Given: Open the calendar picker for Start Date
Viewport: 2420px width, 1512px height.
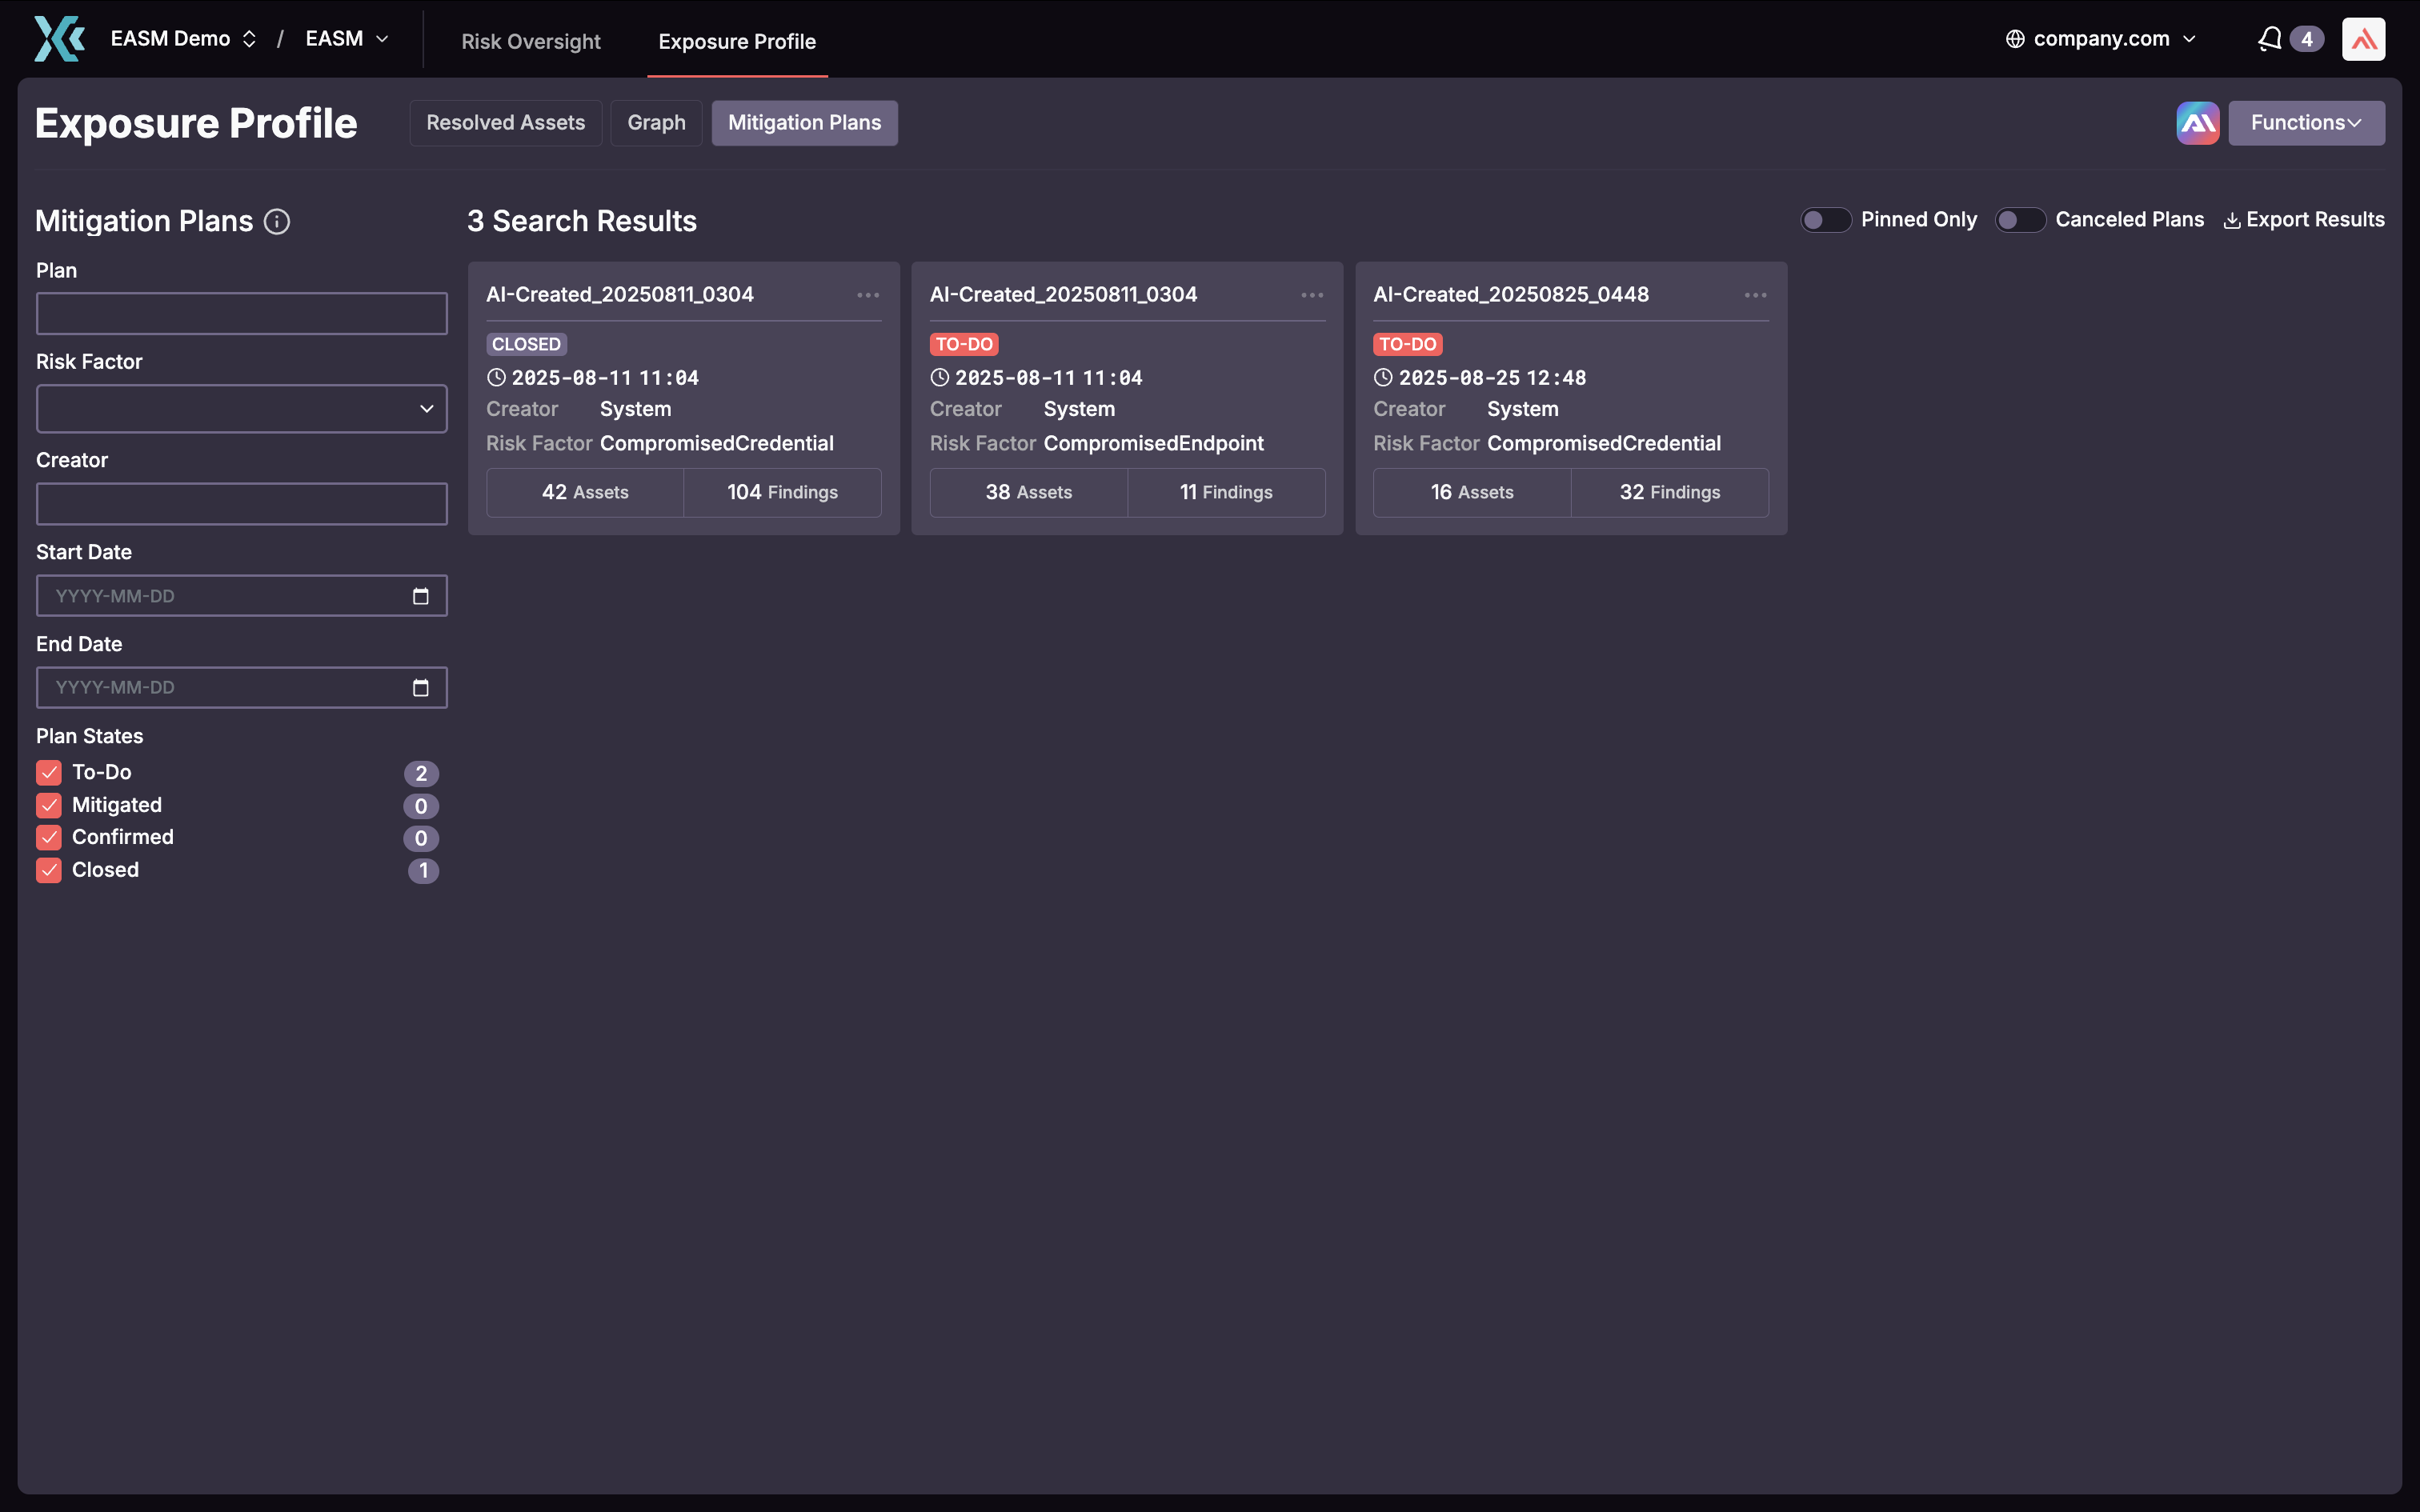Looking at the screenshot, I should 422,595.
